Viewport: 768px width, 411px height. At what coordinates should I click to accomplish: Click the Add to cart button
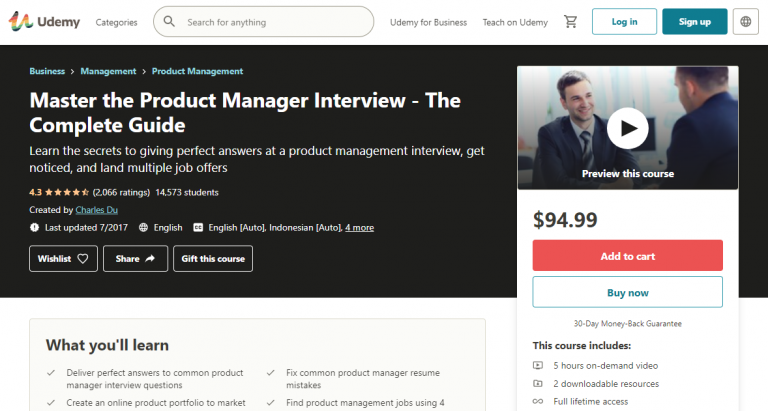tap(627, 256)
